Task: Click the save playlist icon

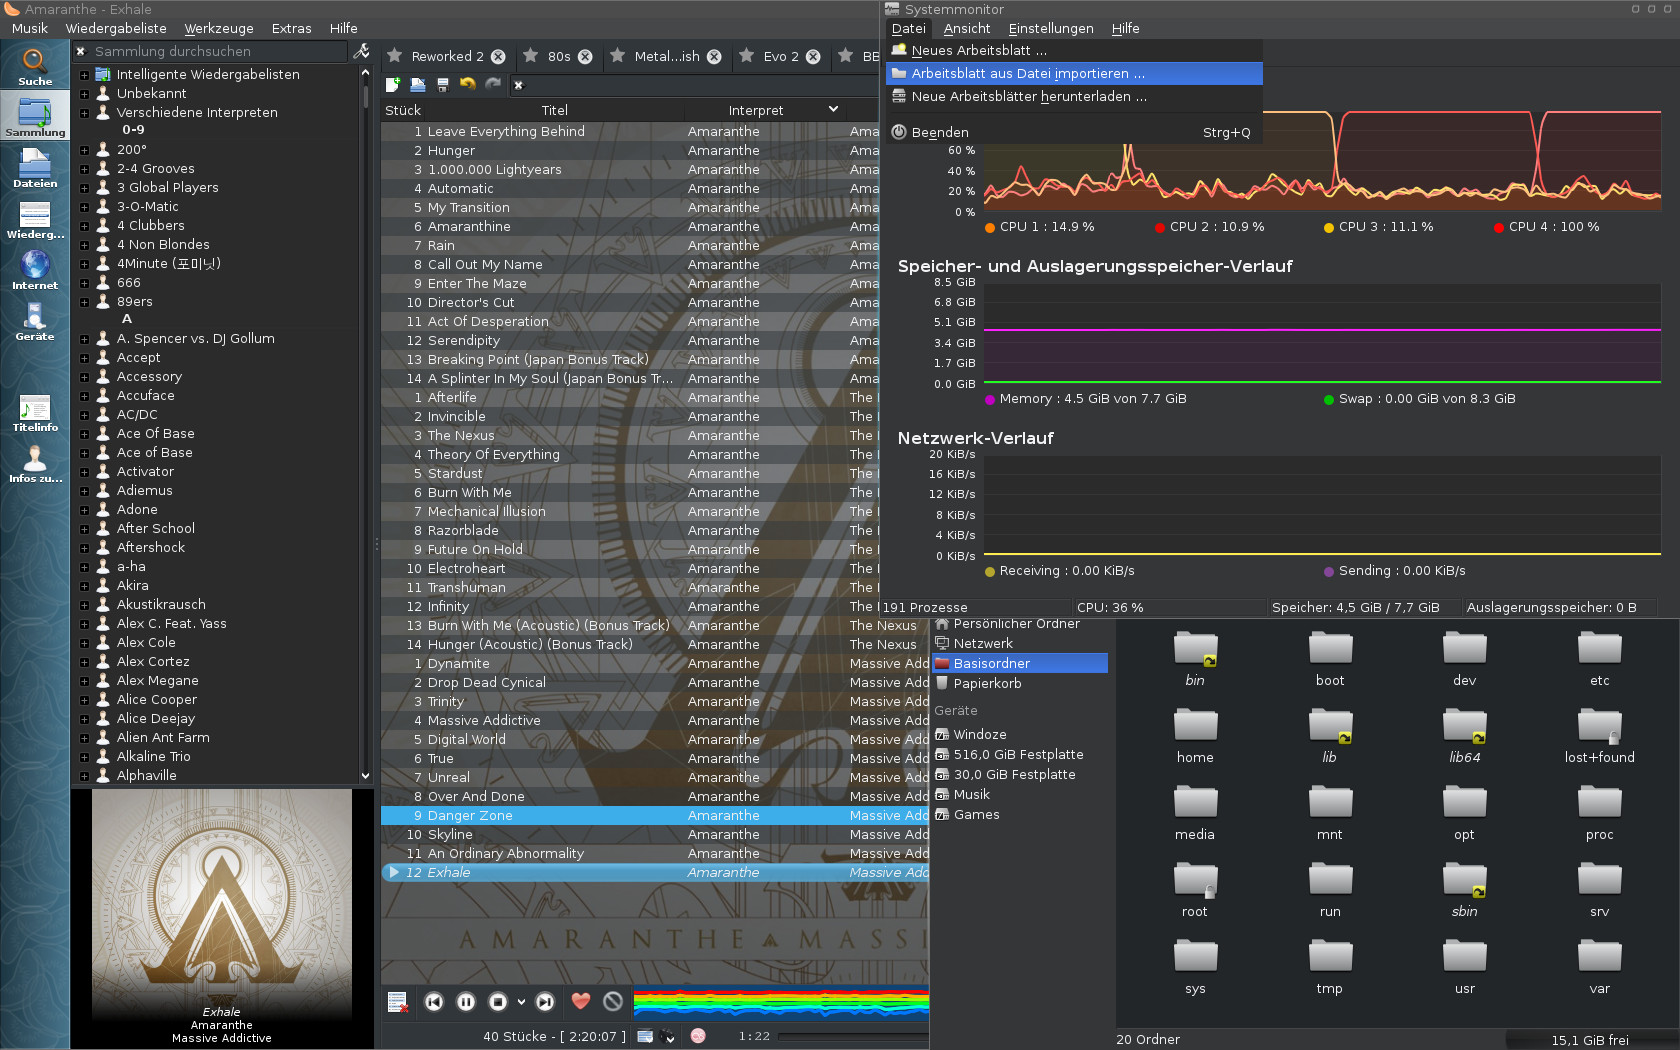Action: (443, 85)
